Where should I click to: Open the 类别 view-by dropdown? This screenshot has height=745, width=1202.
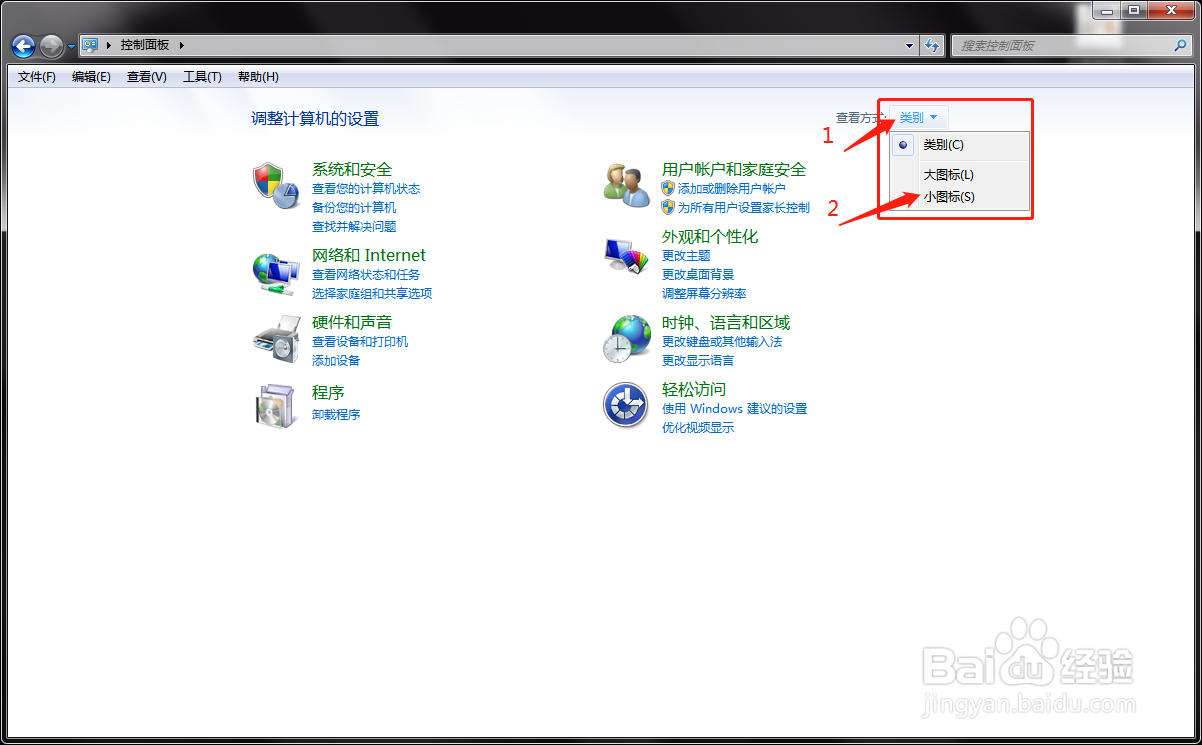click(x=918, y=118)
